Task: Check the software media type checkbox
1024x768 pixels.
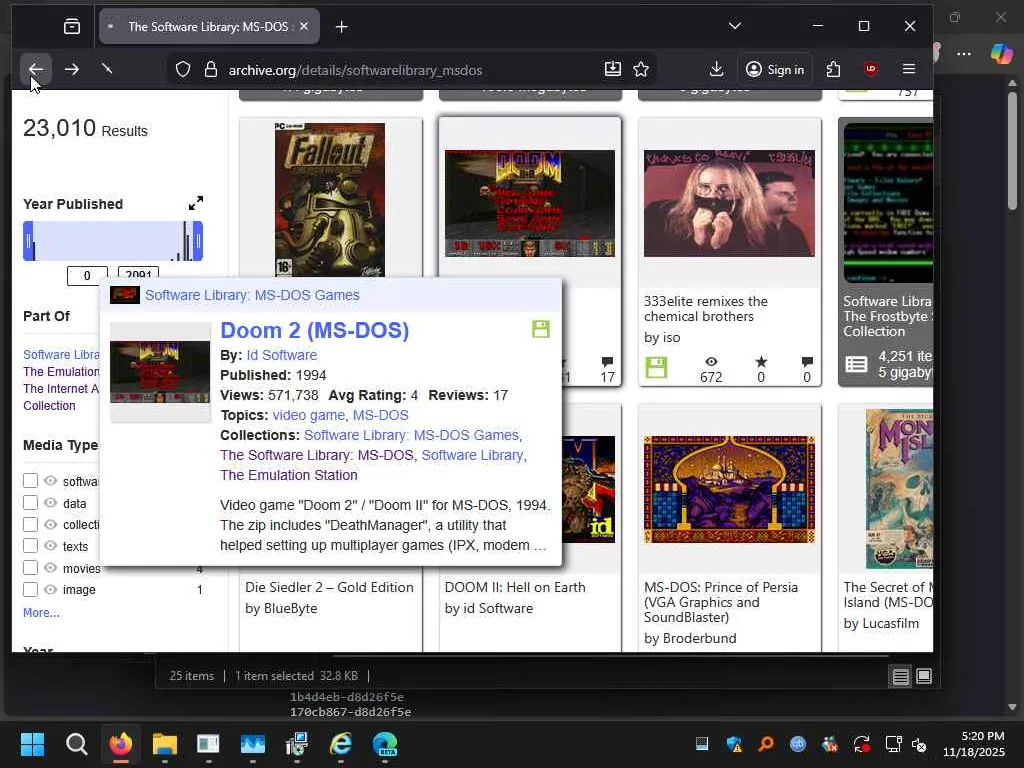Action: point(30,481)
